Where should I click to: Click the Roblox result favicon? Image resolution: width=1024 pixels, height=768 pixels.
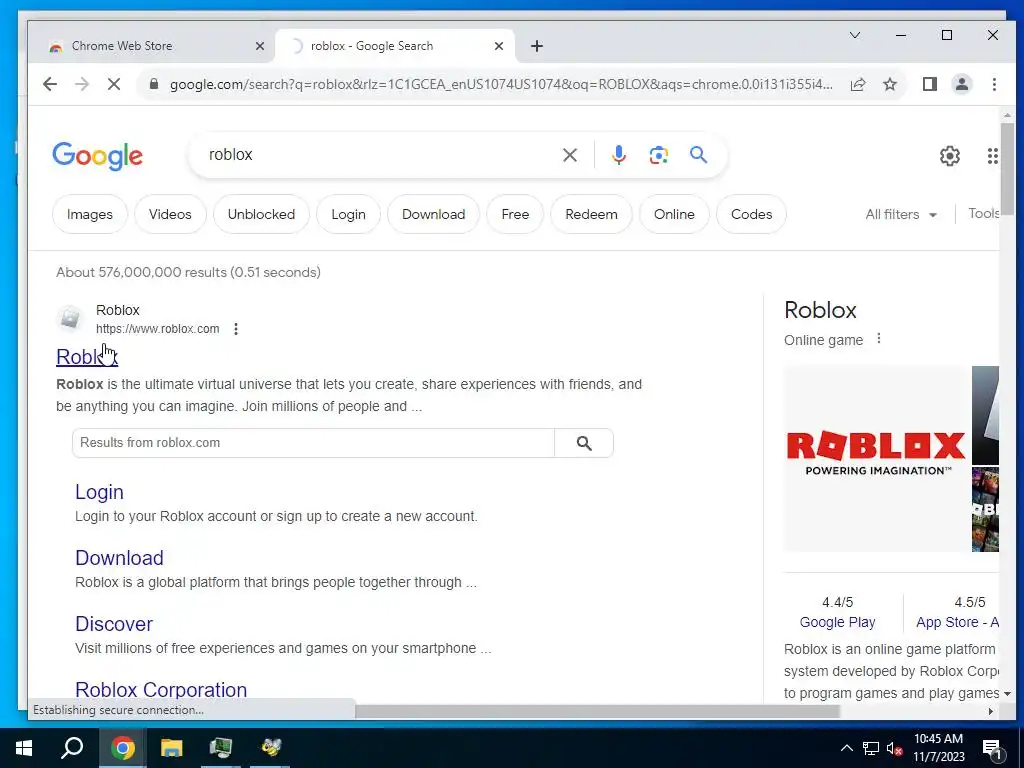(x=70, y=319)
